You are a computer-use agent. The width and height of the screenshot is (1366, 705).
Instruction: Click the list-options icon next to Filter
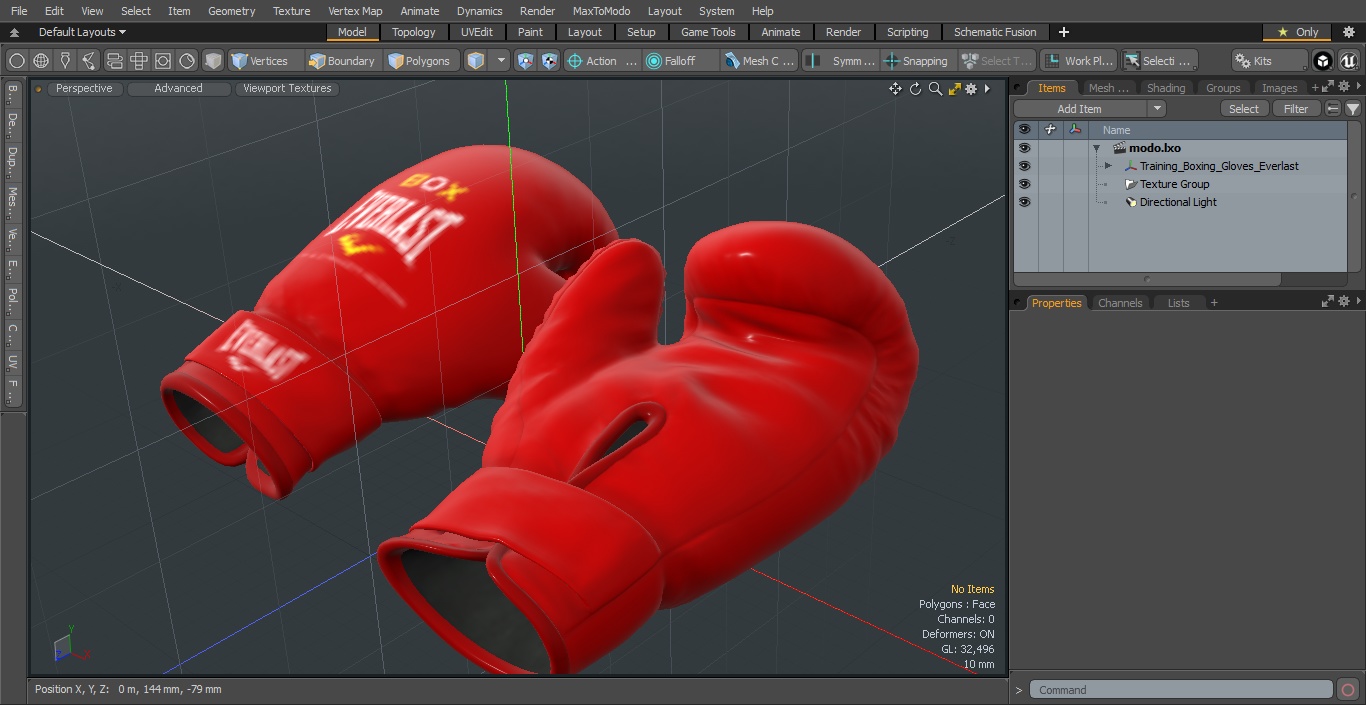tap(1333, 109)
